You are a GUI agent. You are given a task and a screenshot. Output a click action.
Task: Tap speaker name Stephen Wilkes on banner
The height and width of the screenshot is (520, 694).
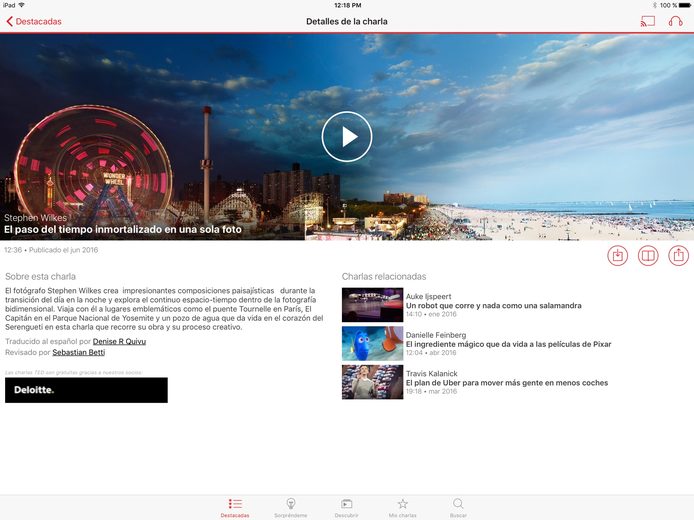[35, 218]
